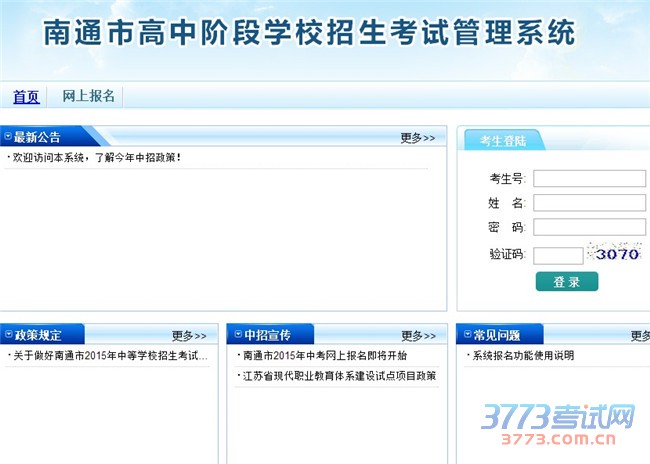Open the 系统报名功能使用说明 help link
This screenshot has width=650, height=464.
pos(523,356)
